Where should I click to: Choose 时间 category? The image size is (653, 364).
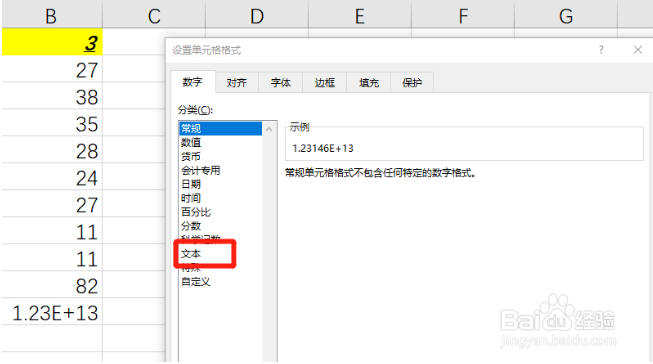[x=191, y=198]
